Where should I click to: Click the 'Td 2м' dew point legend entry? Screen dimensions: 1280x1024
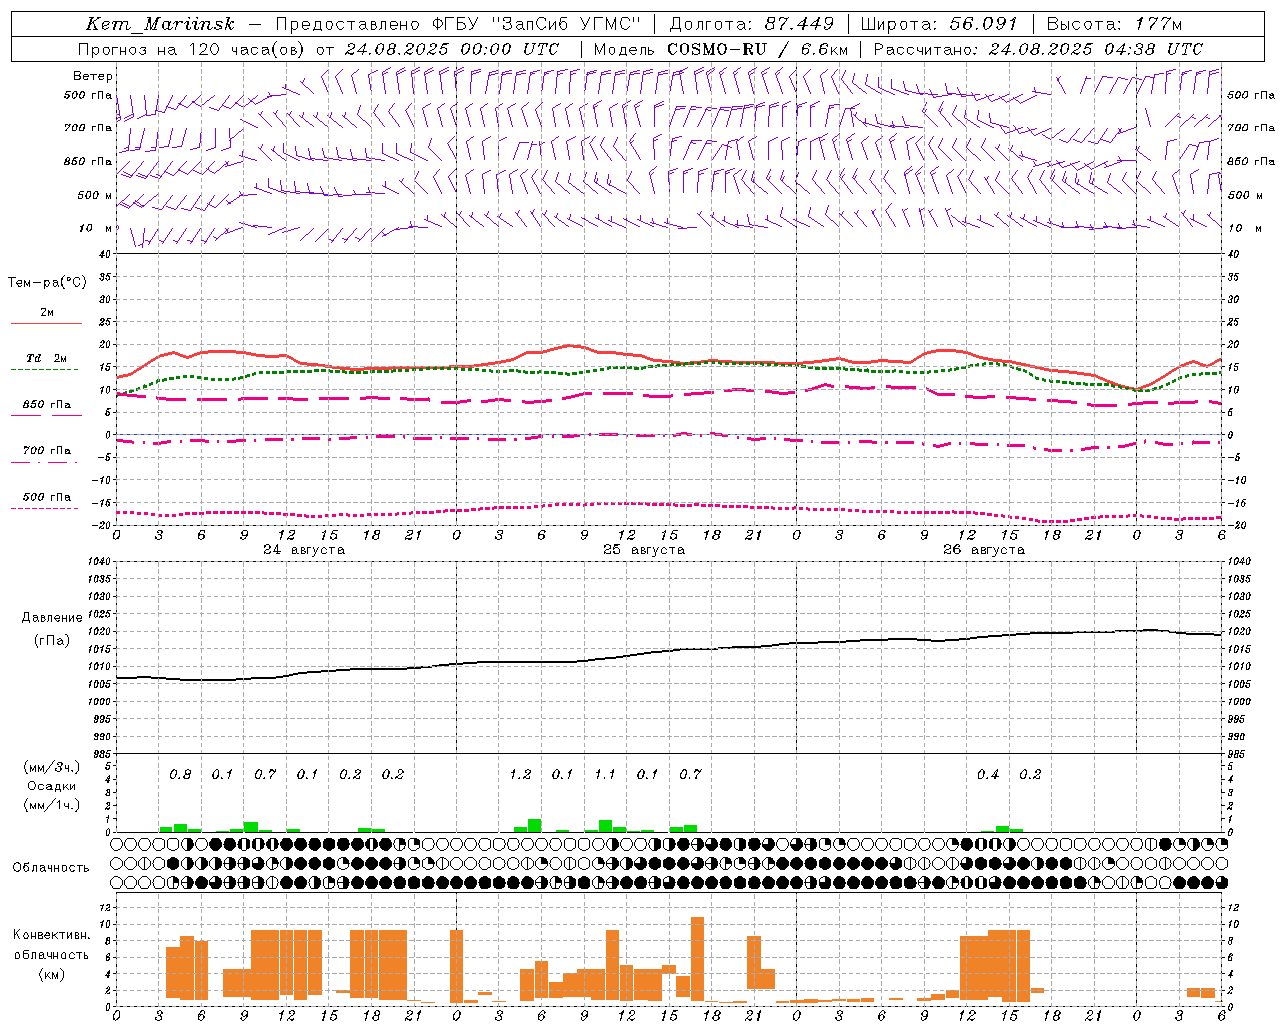(47, 358)
